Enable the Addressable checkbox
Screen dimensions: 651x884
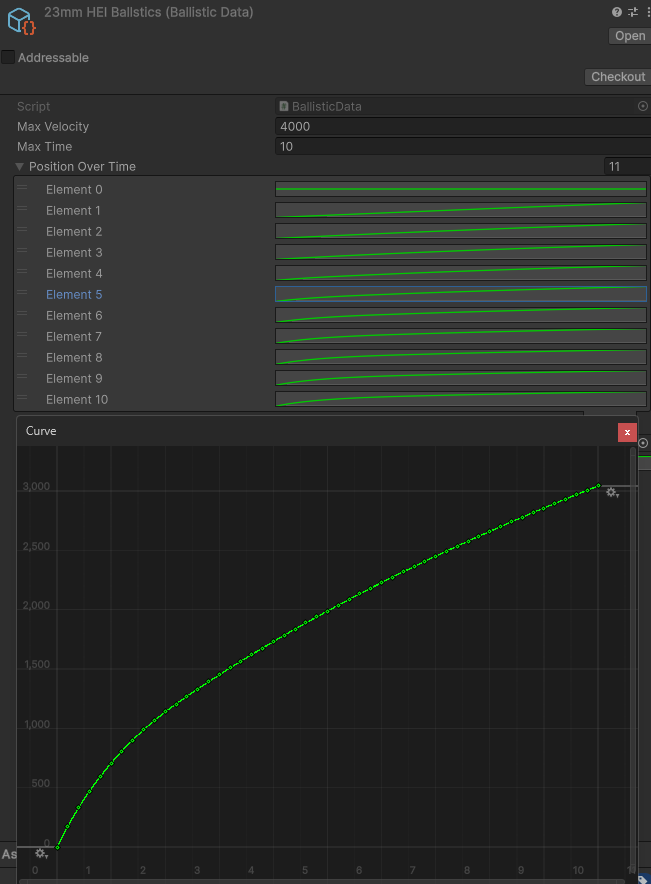pos(9,57)
